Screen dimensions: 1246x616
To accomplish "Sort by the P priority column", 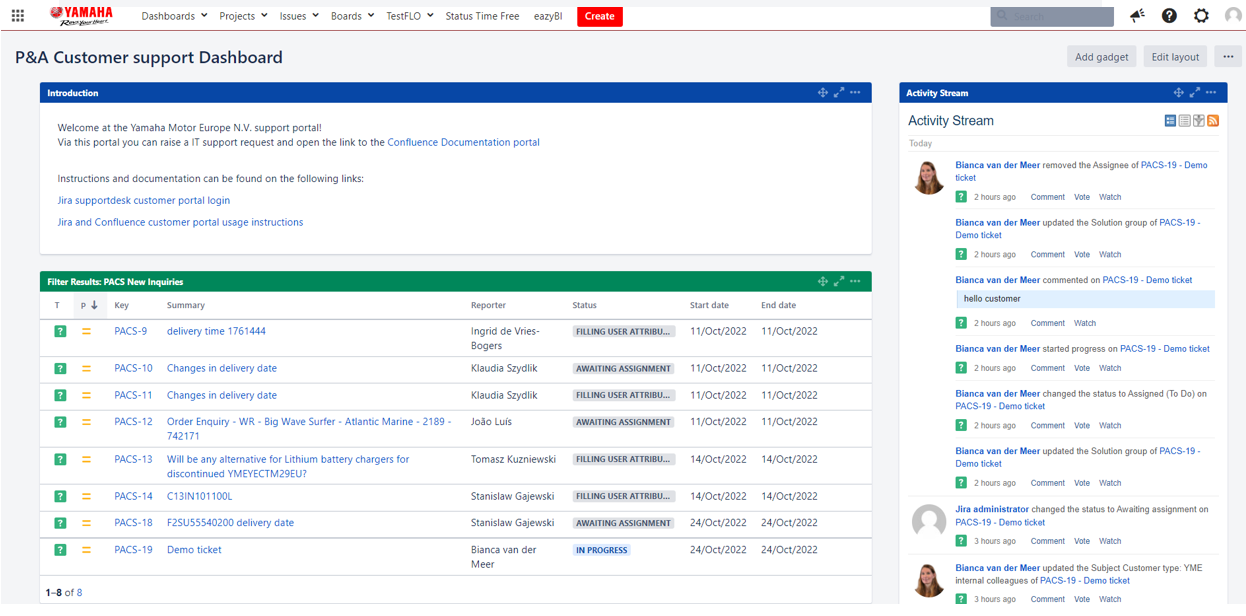I will tap(89, 305).
